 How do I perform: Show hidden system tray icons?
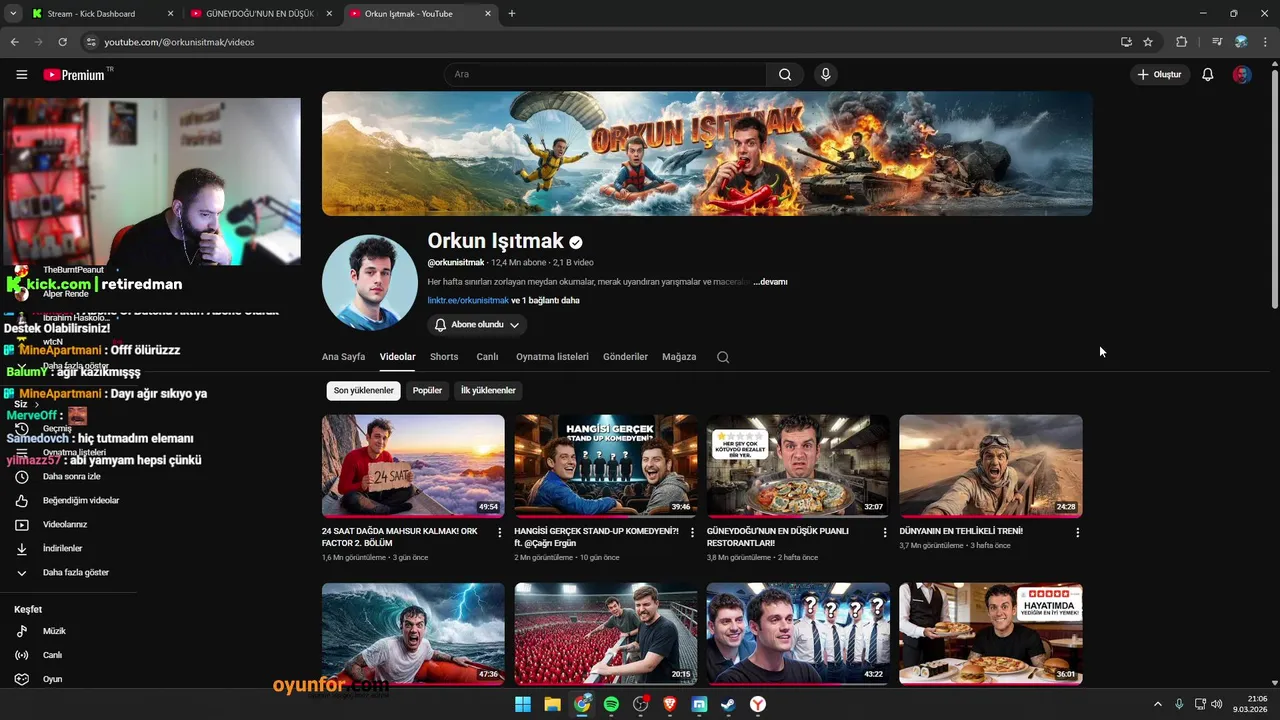1158,705
